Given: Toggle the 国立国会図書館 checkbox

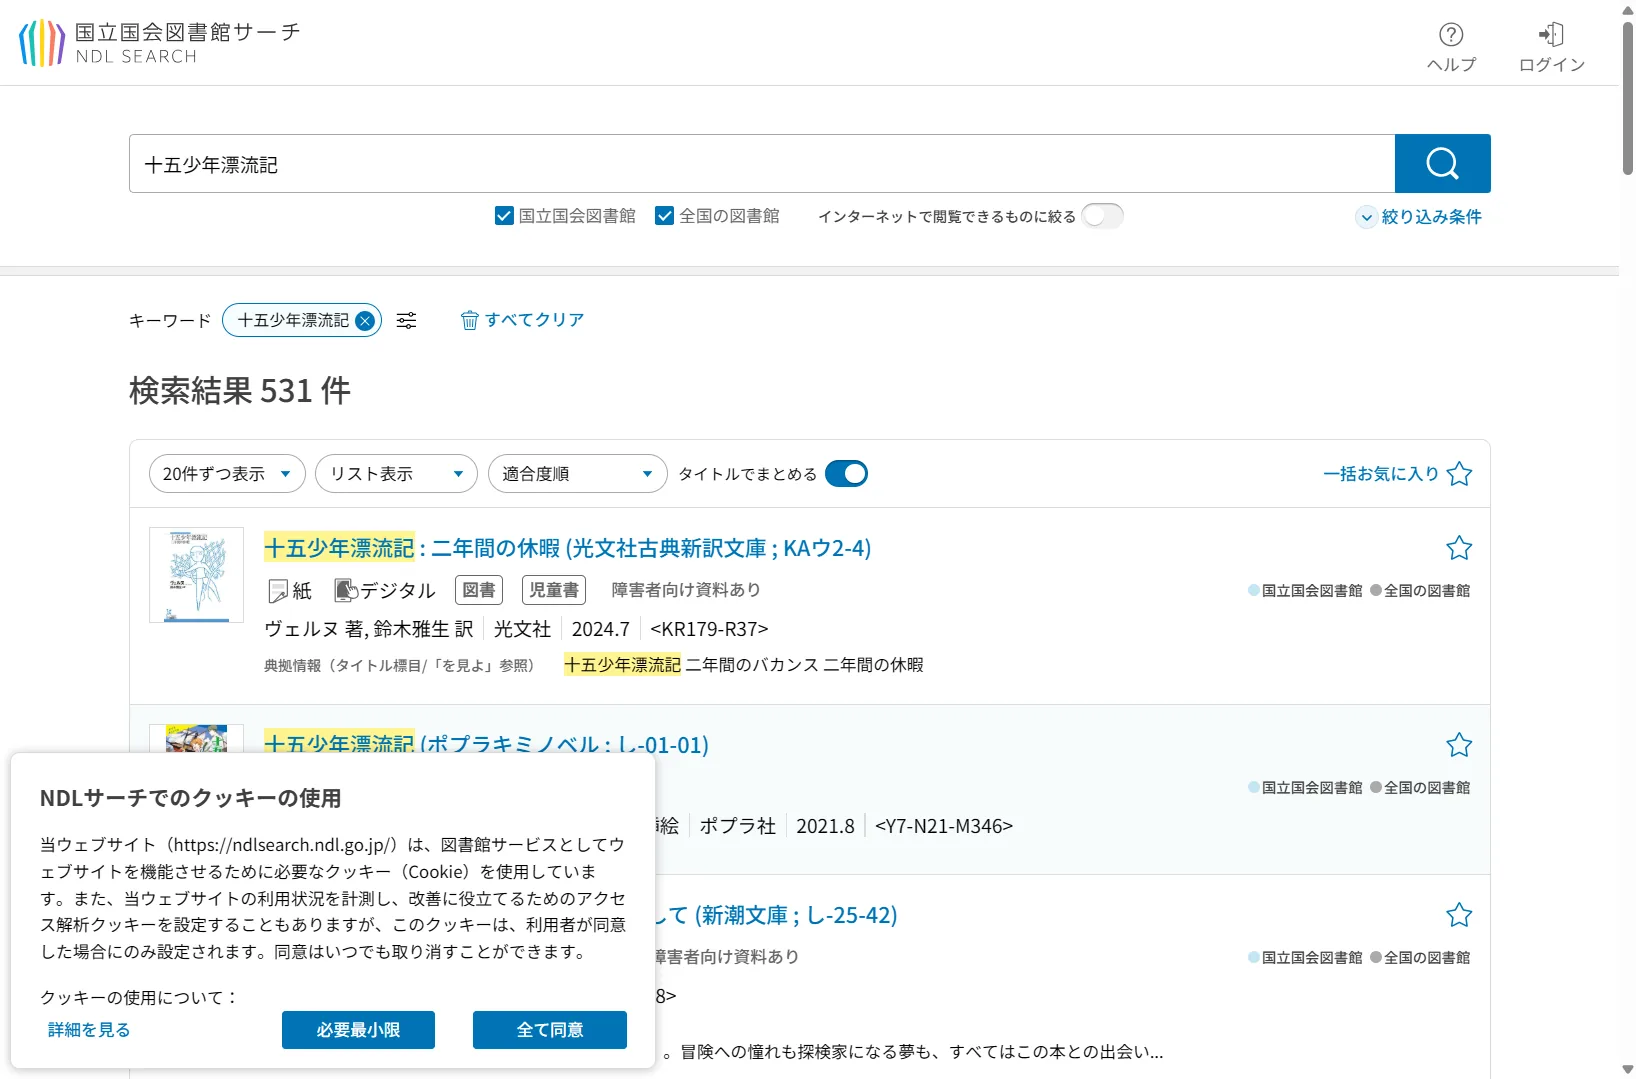Looking at the screenshot, I should pos(505,216).
